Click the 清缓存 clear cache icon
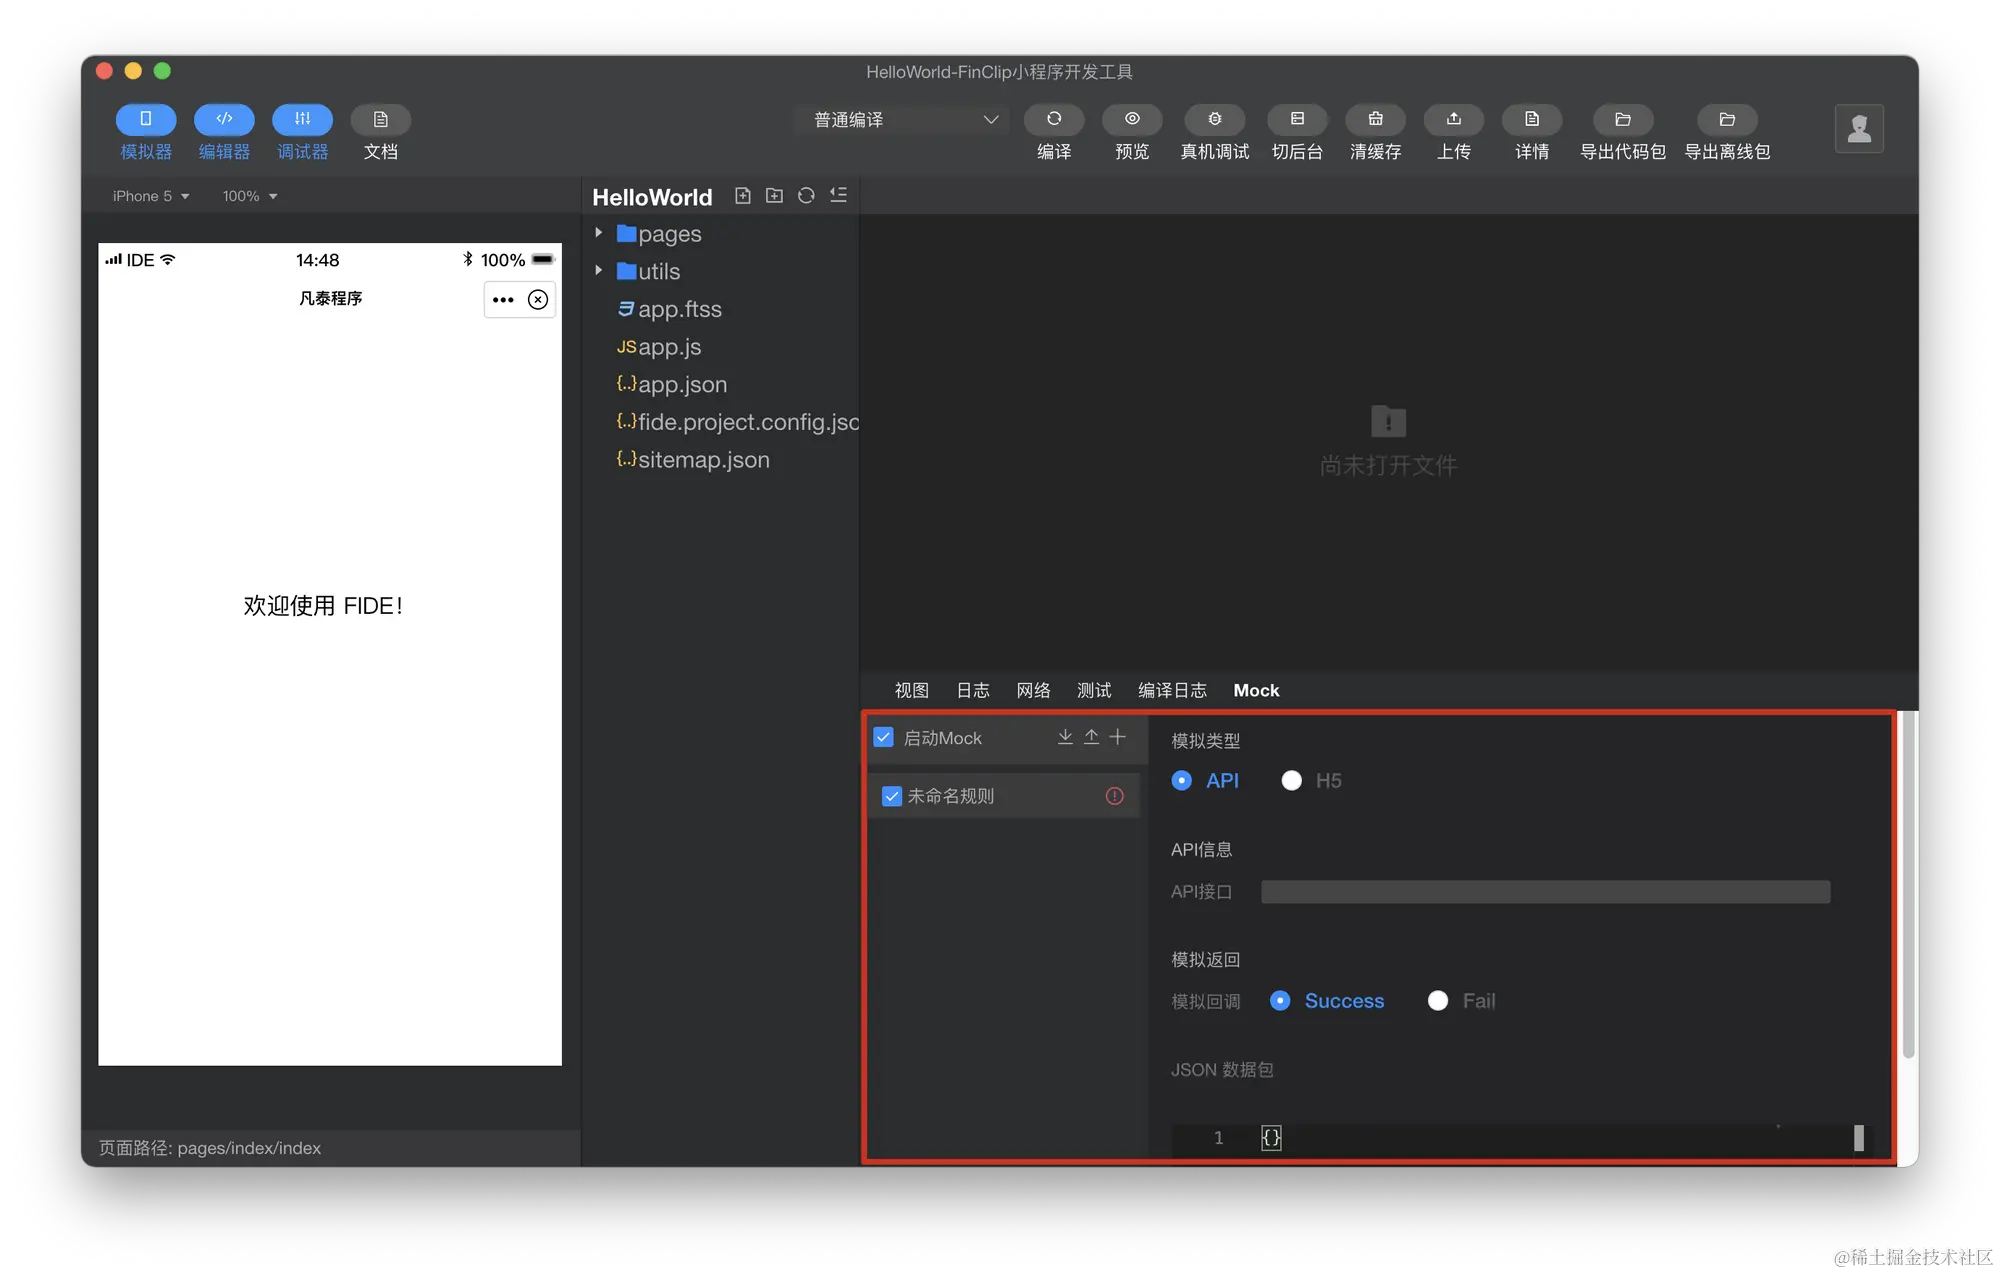Screen dimensions: 2000x1274 (1375, 119)
